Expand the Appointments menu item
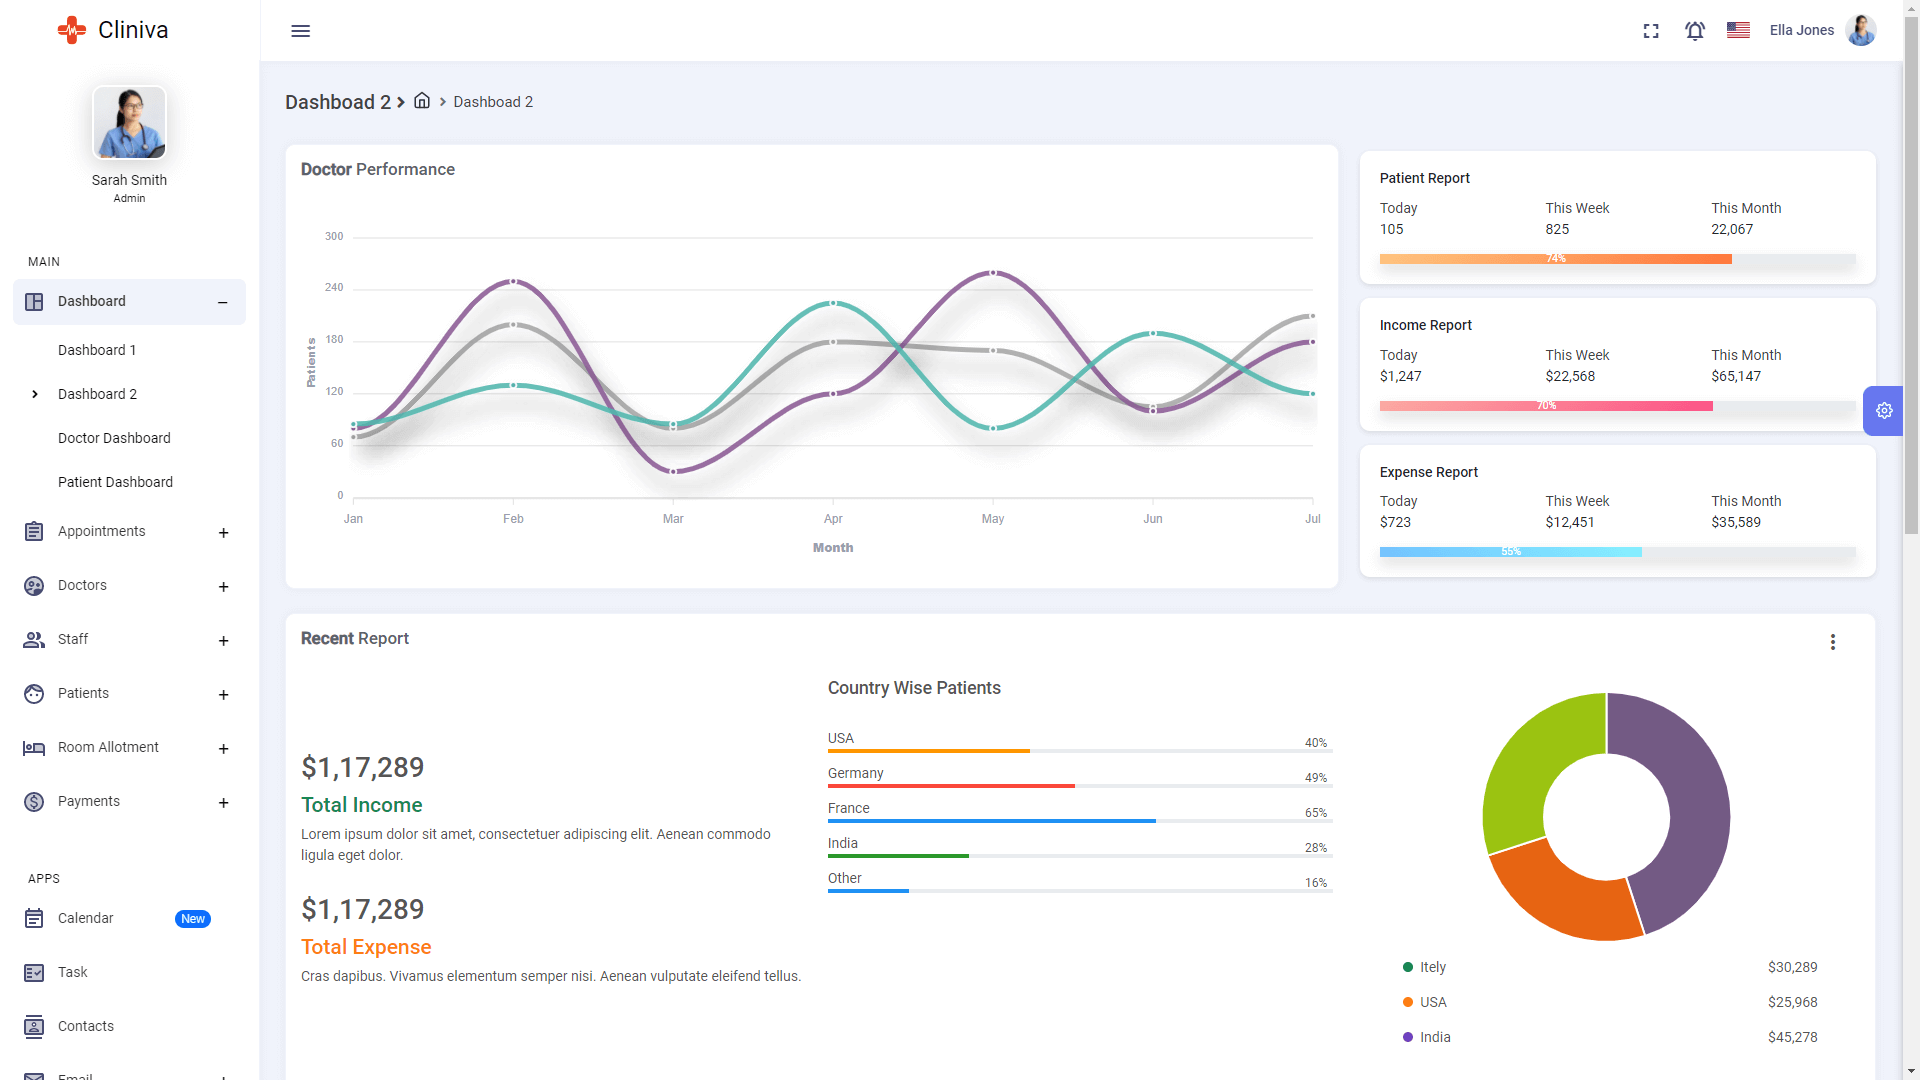 223,533
